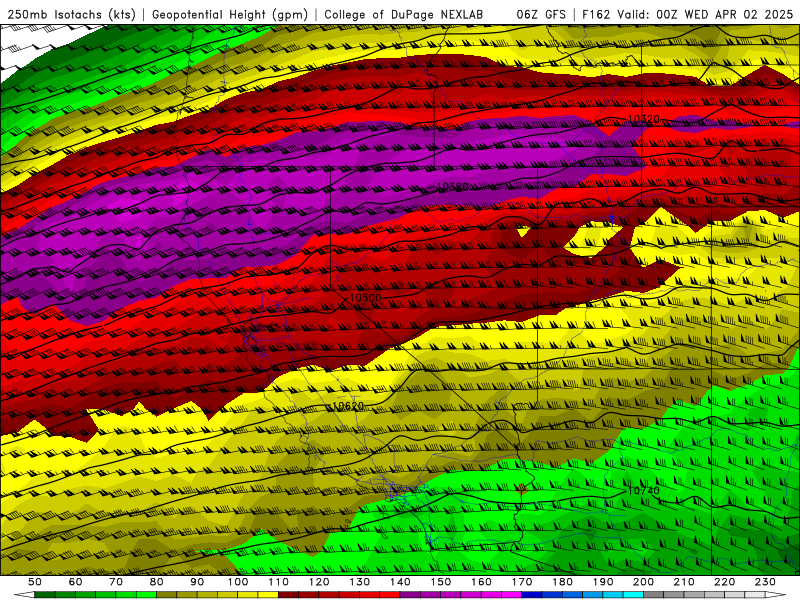Click the 'College of DuPage NEXLAB' label
The image size is (800, 600).
[x=404, y=15]
